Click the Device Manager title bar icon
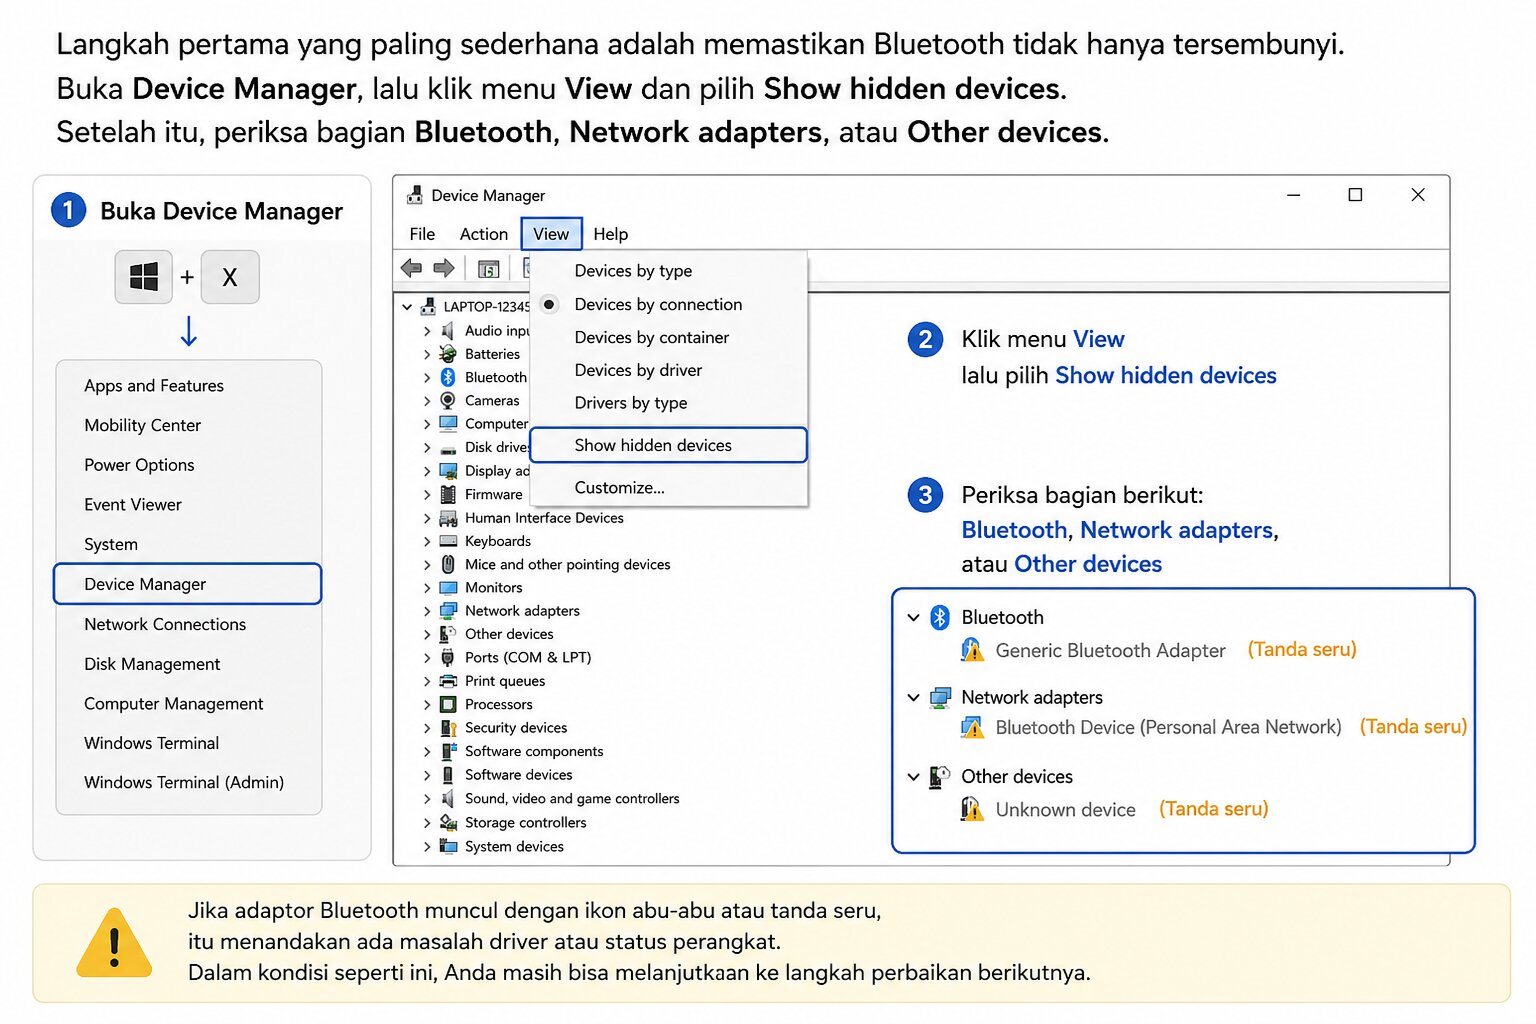1536x1024 pixels. point(415,196)
